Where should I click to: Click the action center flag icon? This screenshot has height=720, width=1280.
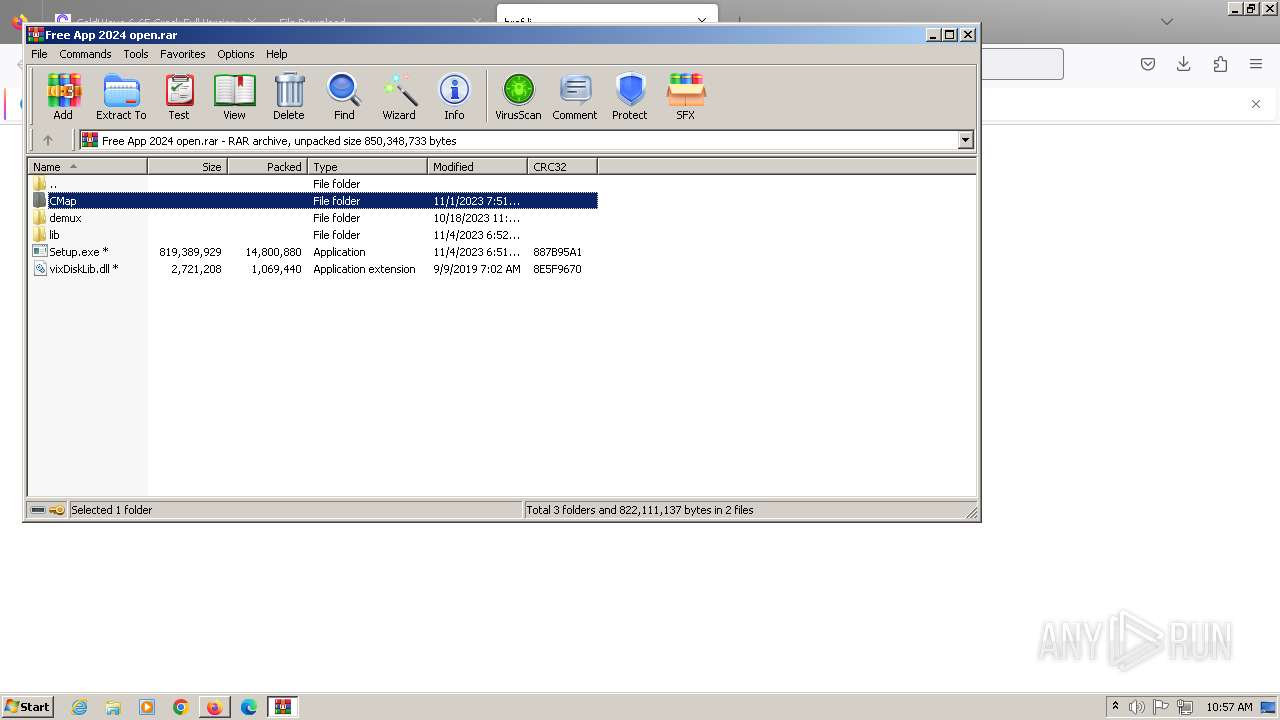point(1161,707)
